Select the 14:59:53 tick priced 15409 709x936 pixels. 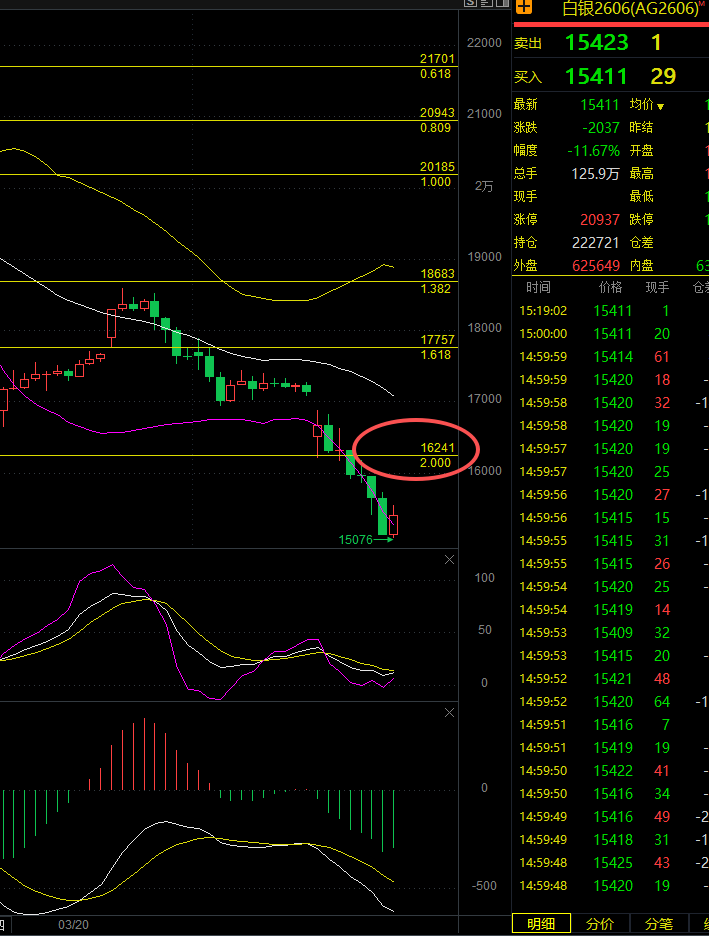(611, 633)
